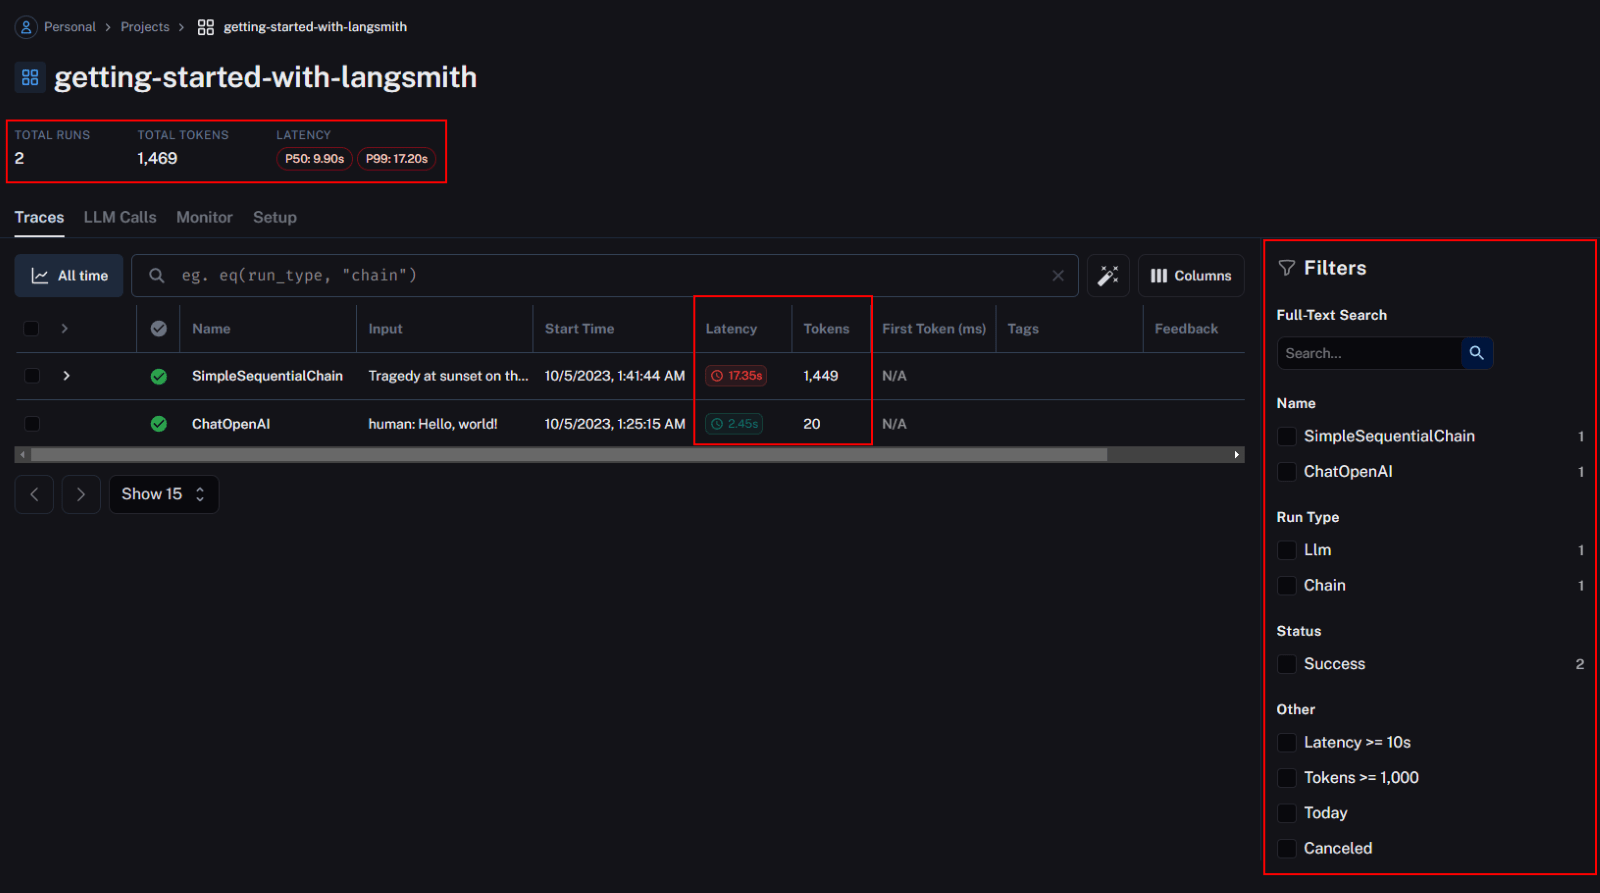Check the Tokens >= 1,000 filter

(x=1287, y=778)
